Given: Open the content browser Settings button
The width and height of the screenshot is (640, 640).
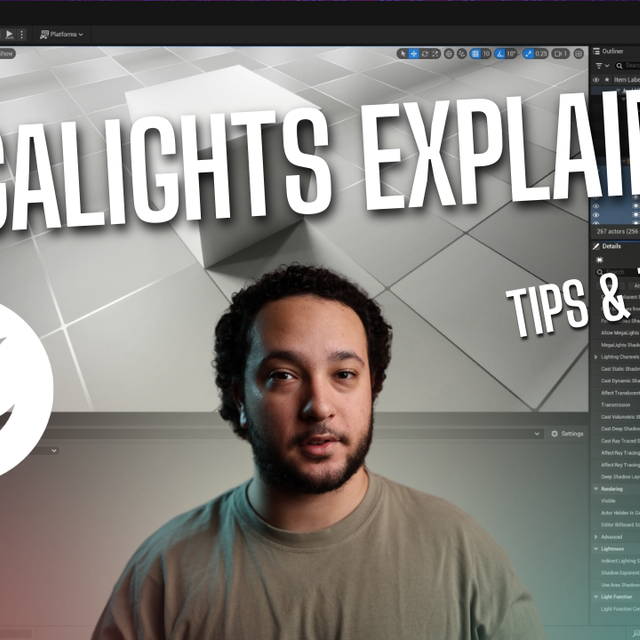Looking at the screenshot, I should (567, 433).
